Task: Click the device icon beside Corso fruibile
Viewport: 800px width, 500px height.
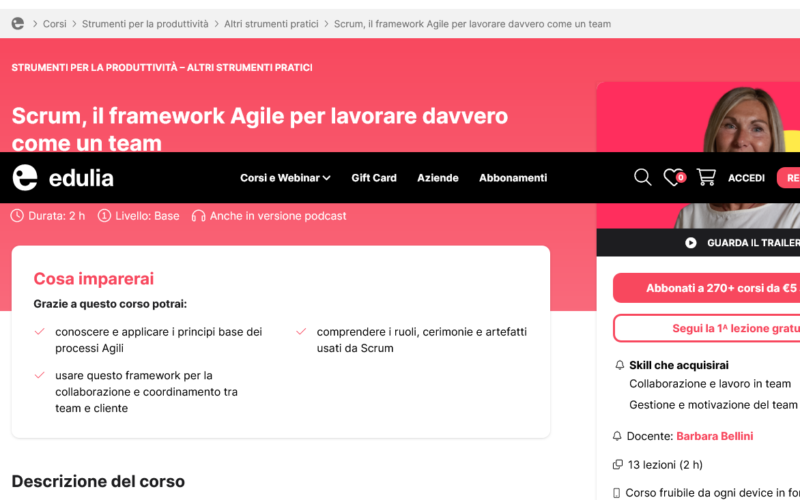Action: (616, 493)
